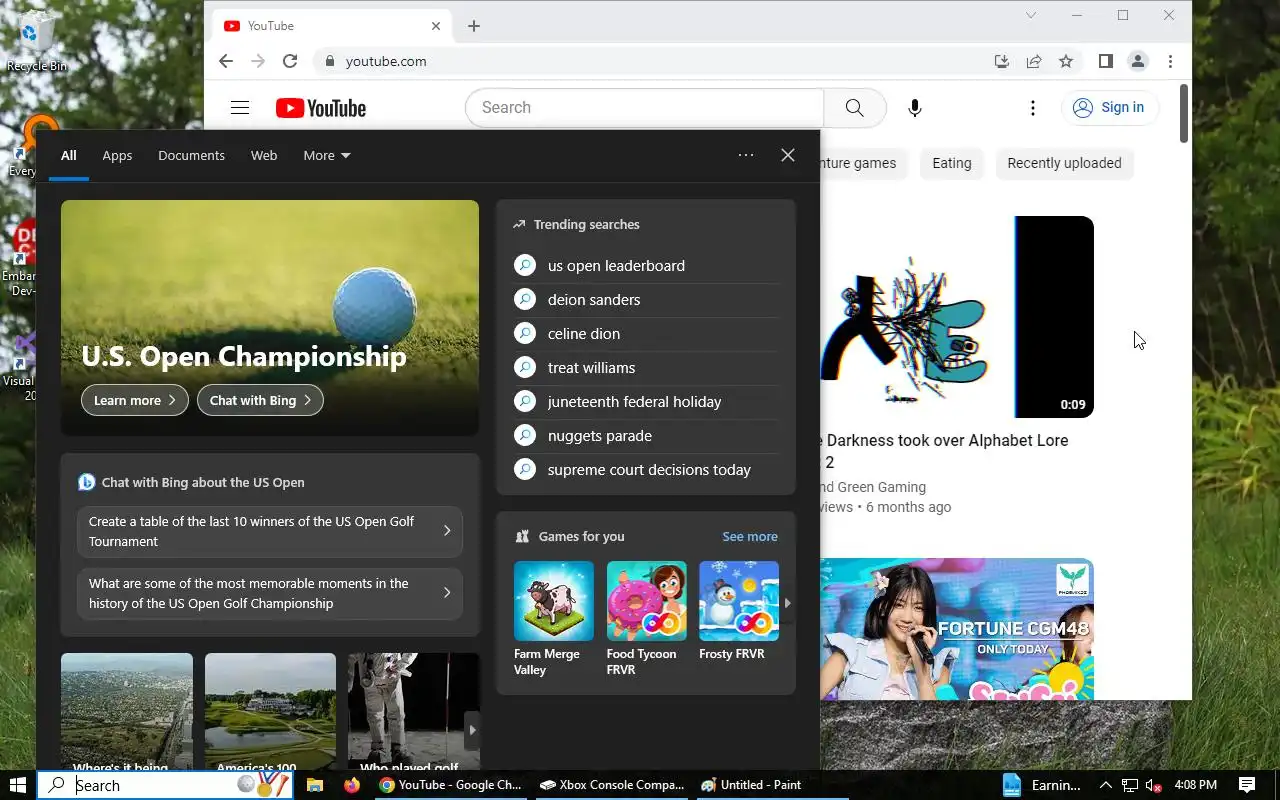Open Recycle Bin desktop icon
This screenshot has height=800, width=1280.
pos(37,42)
